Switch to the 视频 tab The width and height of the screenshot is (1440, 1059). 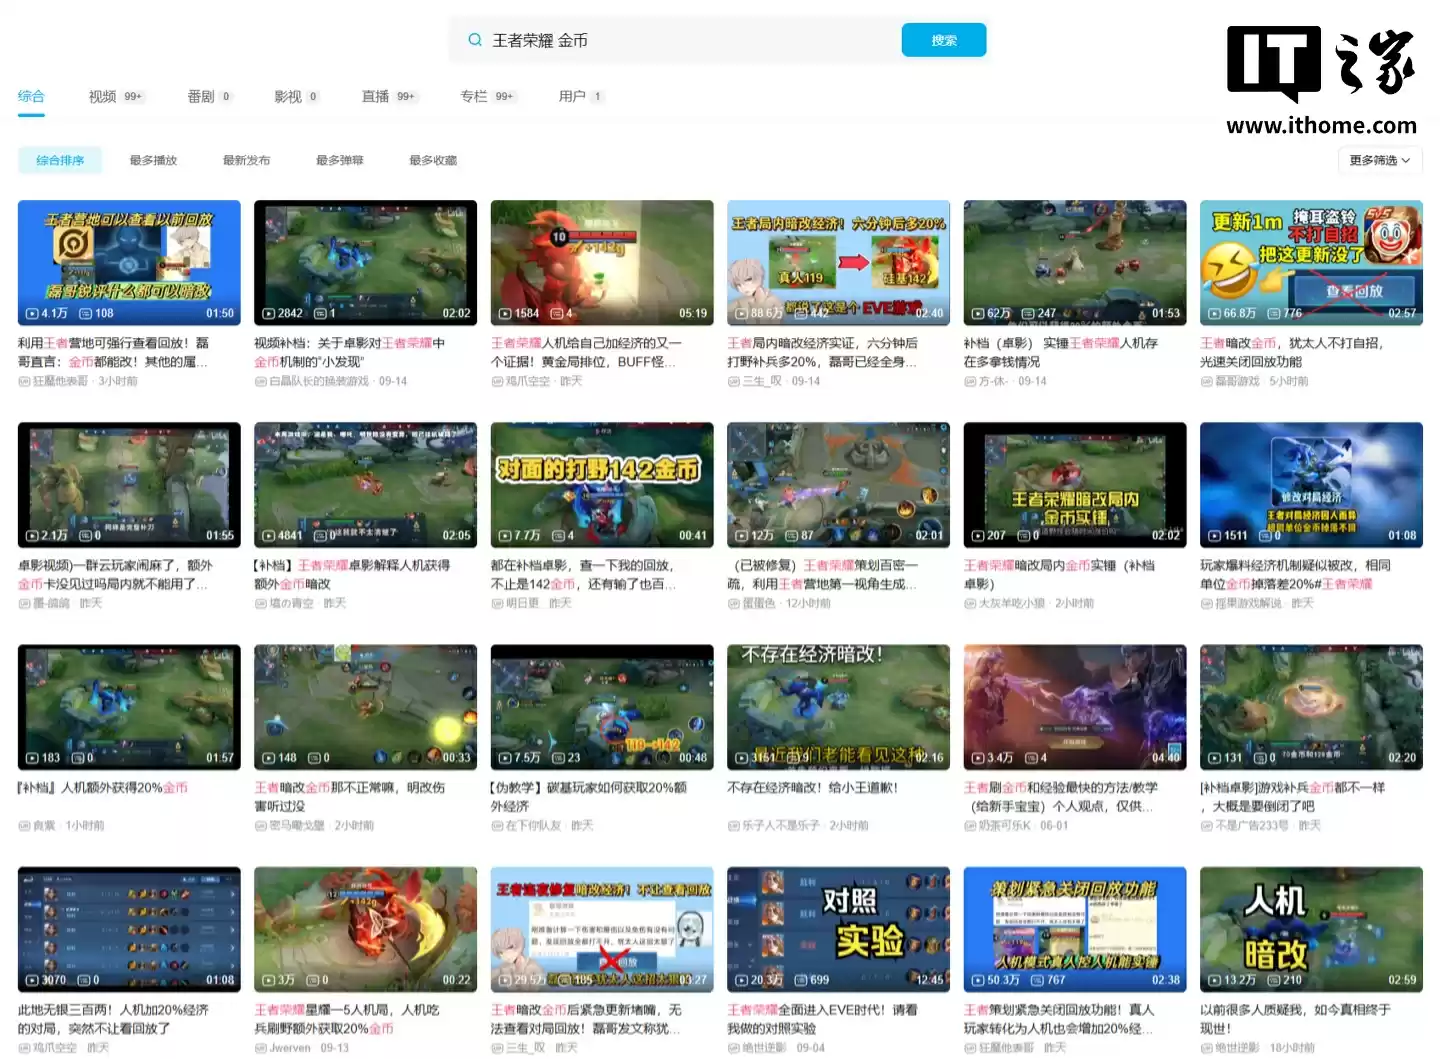click(103, 96)
